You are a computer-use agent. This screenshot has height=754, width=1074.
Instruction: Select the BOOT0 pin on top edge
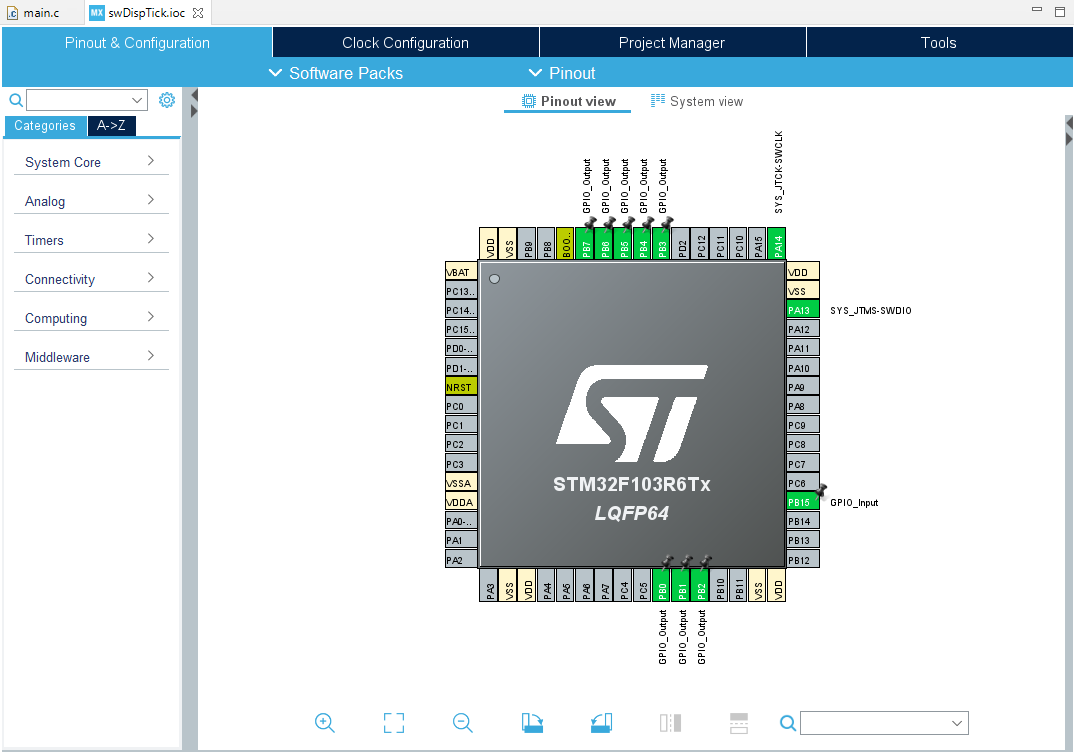(566, 244)
